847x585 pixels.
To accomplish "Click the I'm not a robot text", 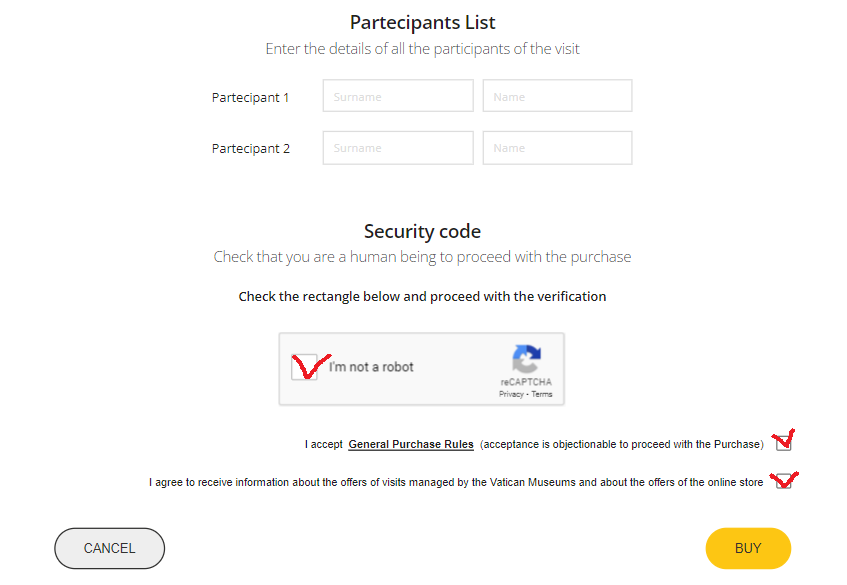I will (371, 367).
